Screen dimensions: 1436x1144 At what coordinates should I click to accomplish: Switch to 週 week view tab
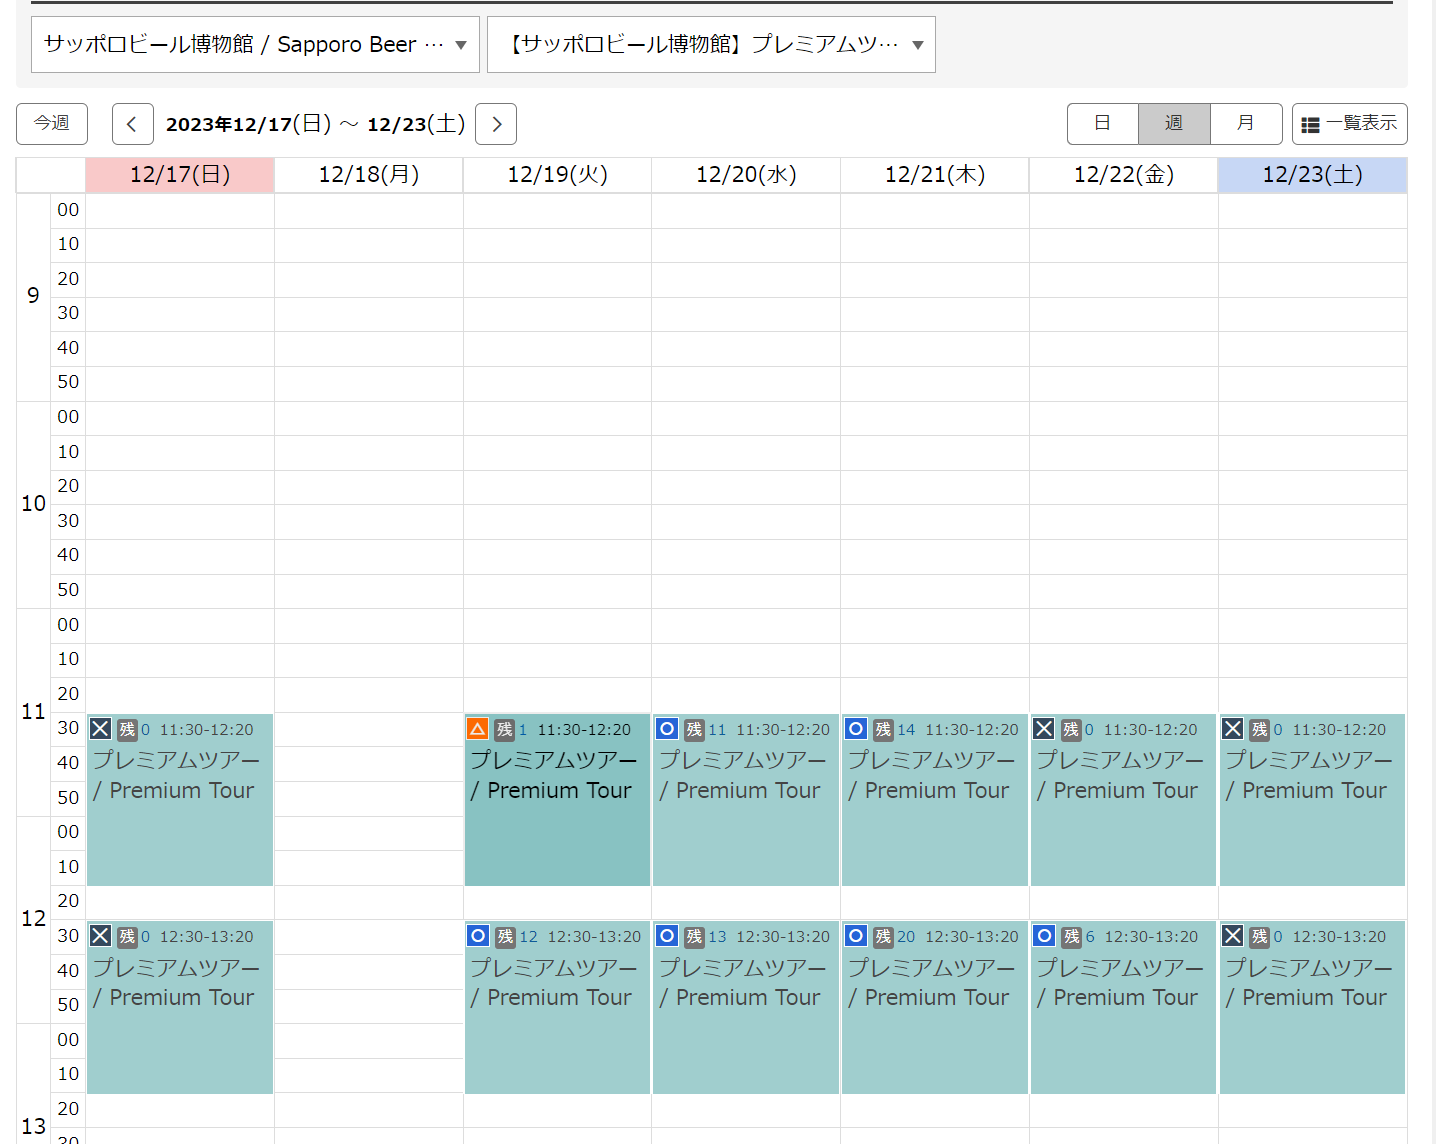click(x=1174, y=124)
